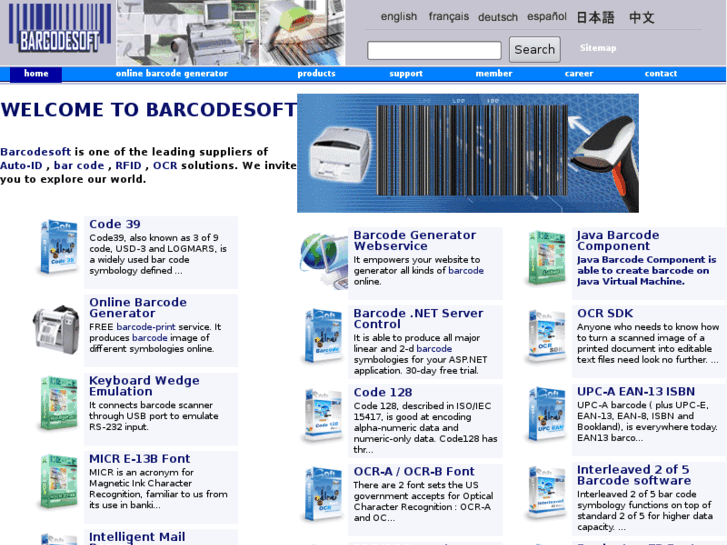Click the Code 128 product box icon
The image size is (727, 545).
click(323, 415)
